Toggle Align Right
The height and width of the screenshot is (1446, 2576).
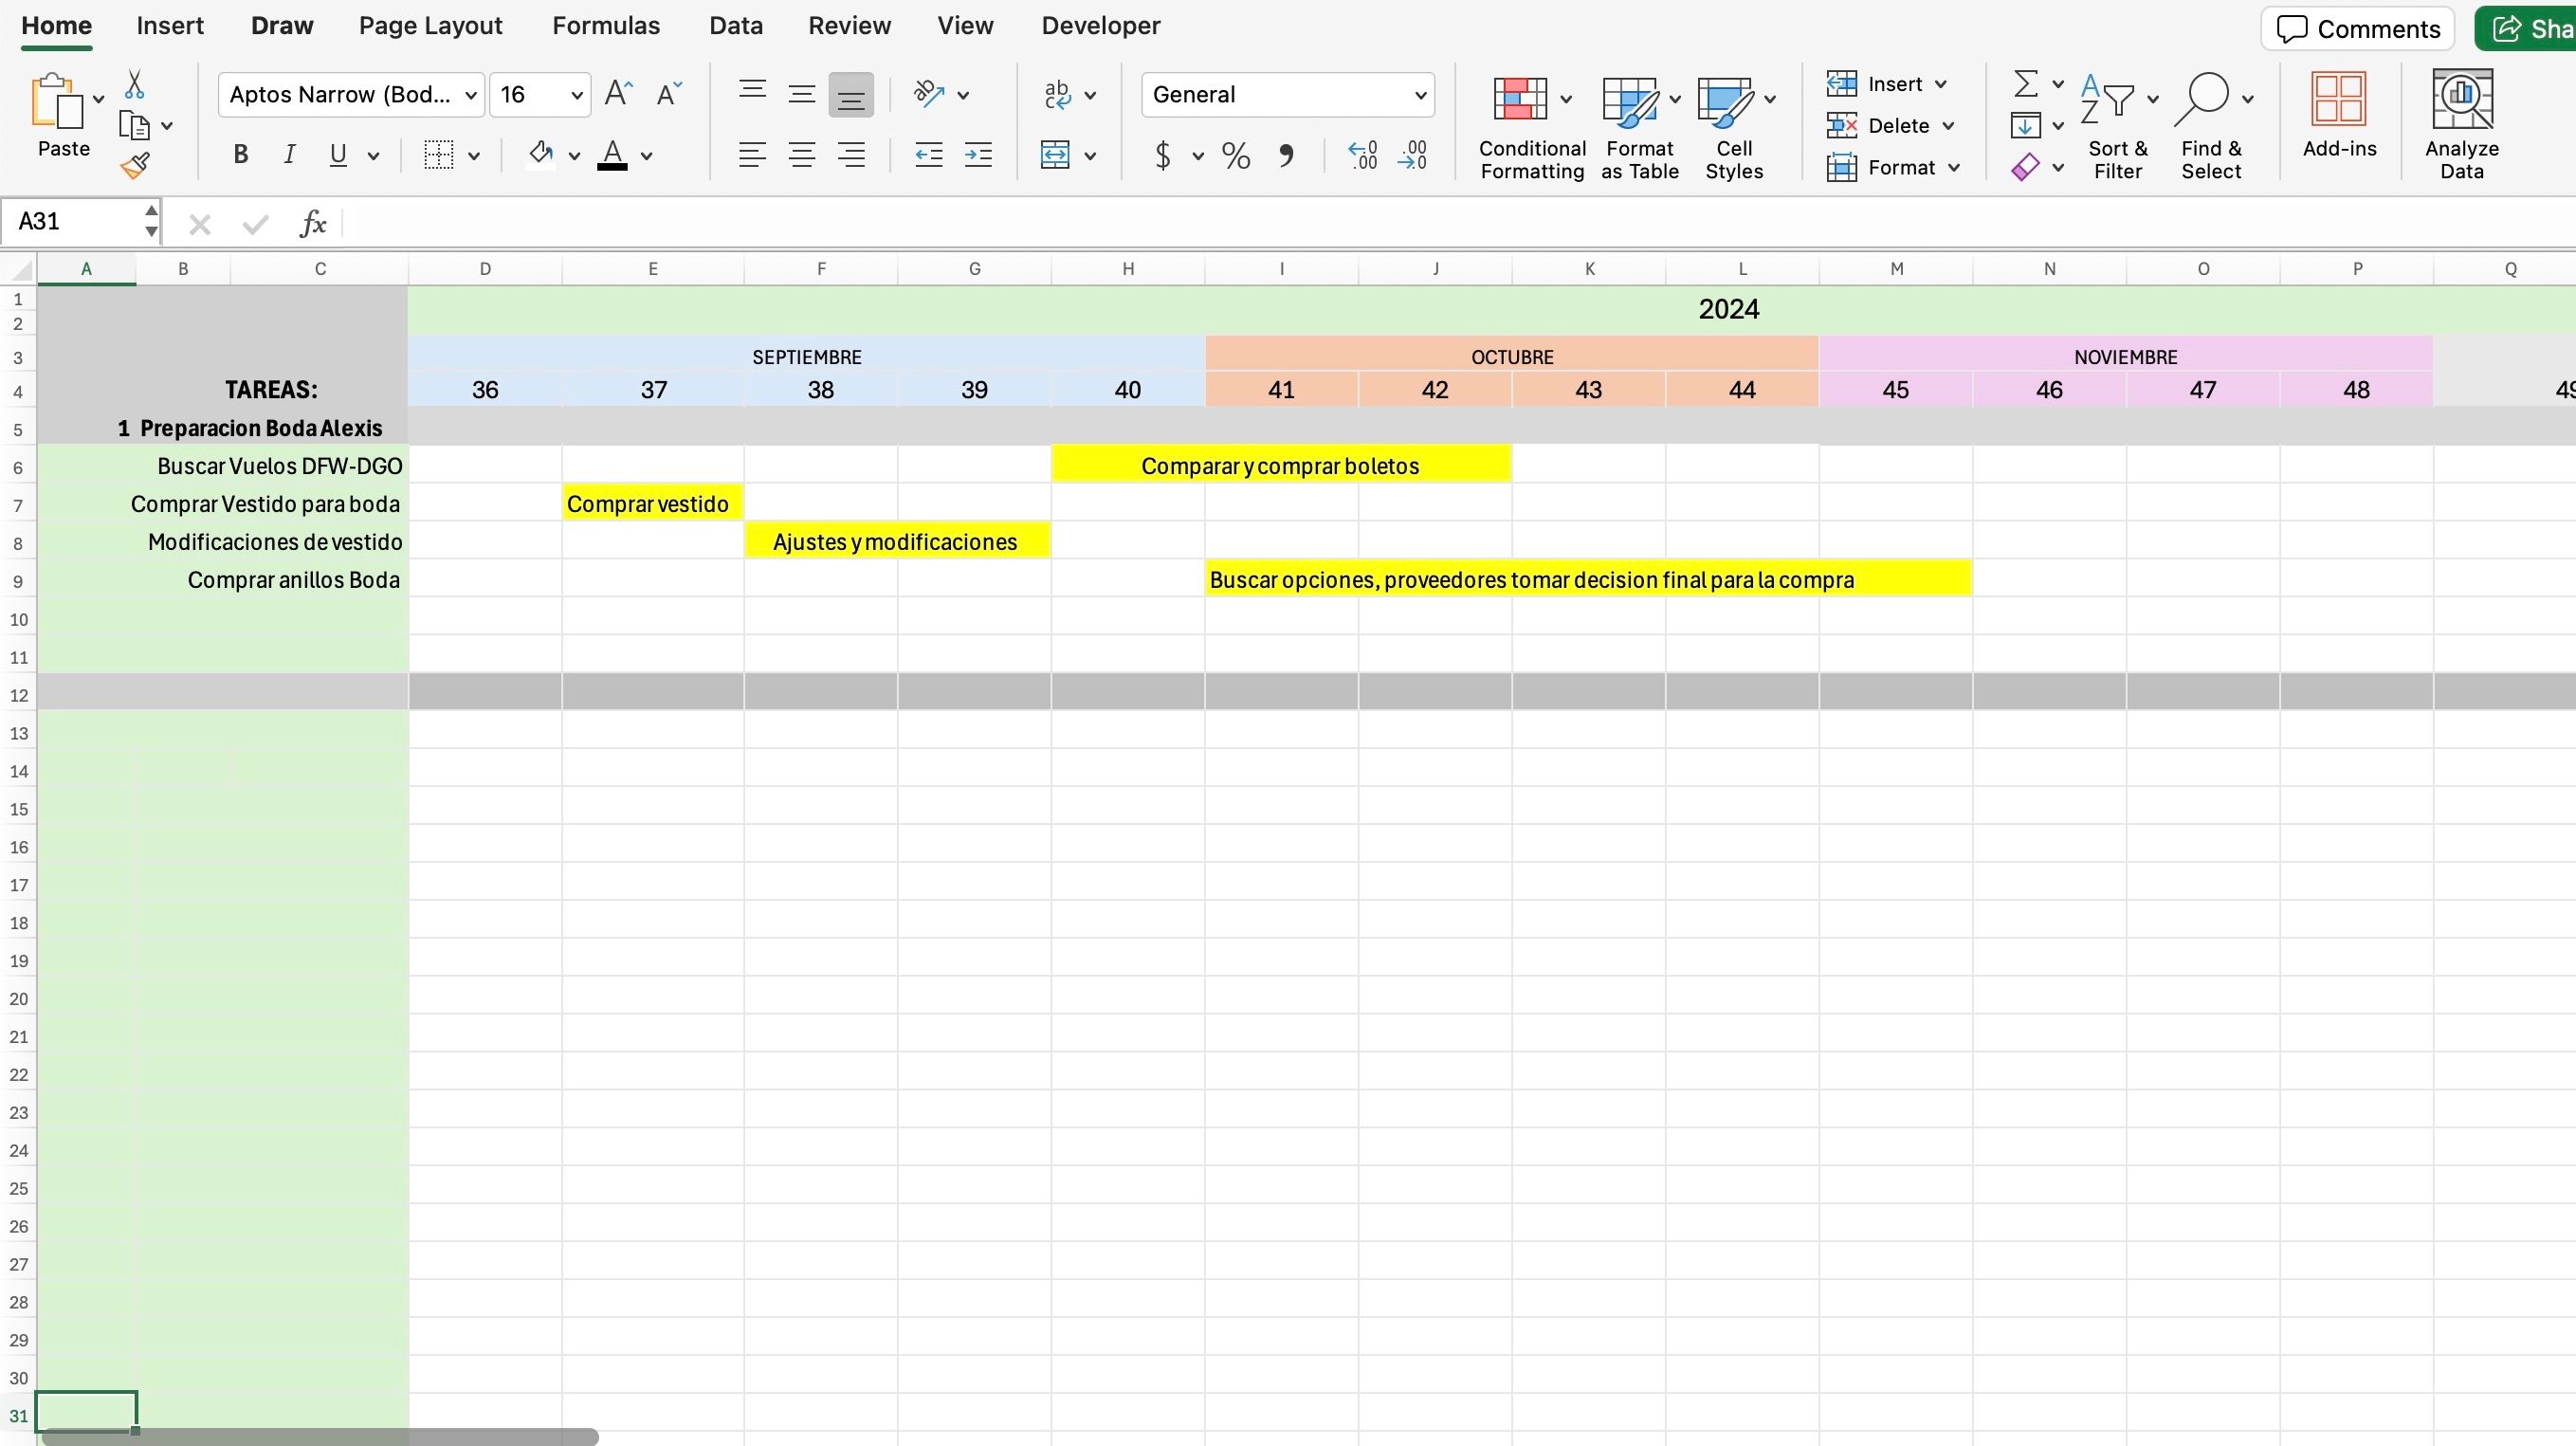point(851,154)
